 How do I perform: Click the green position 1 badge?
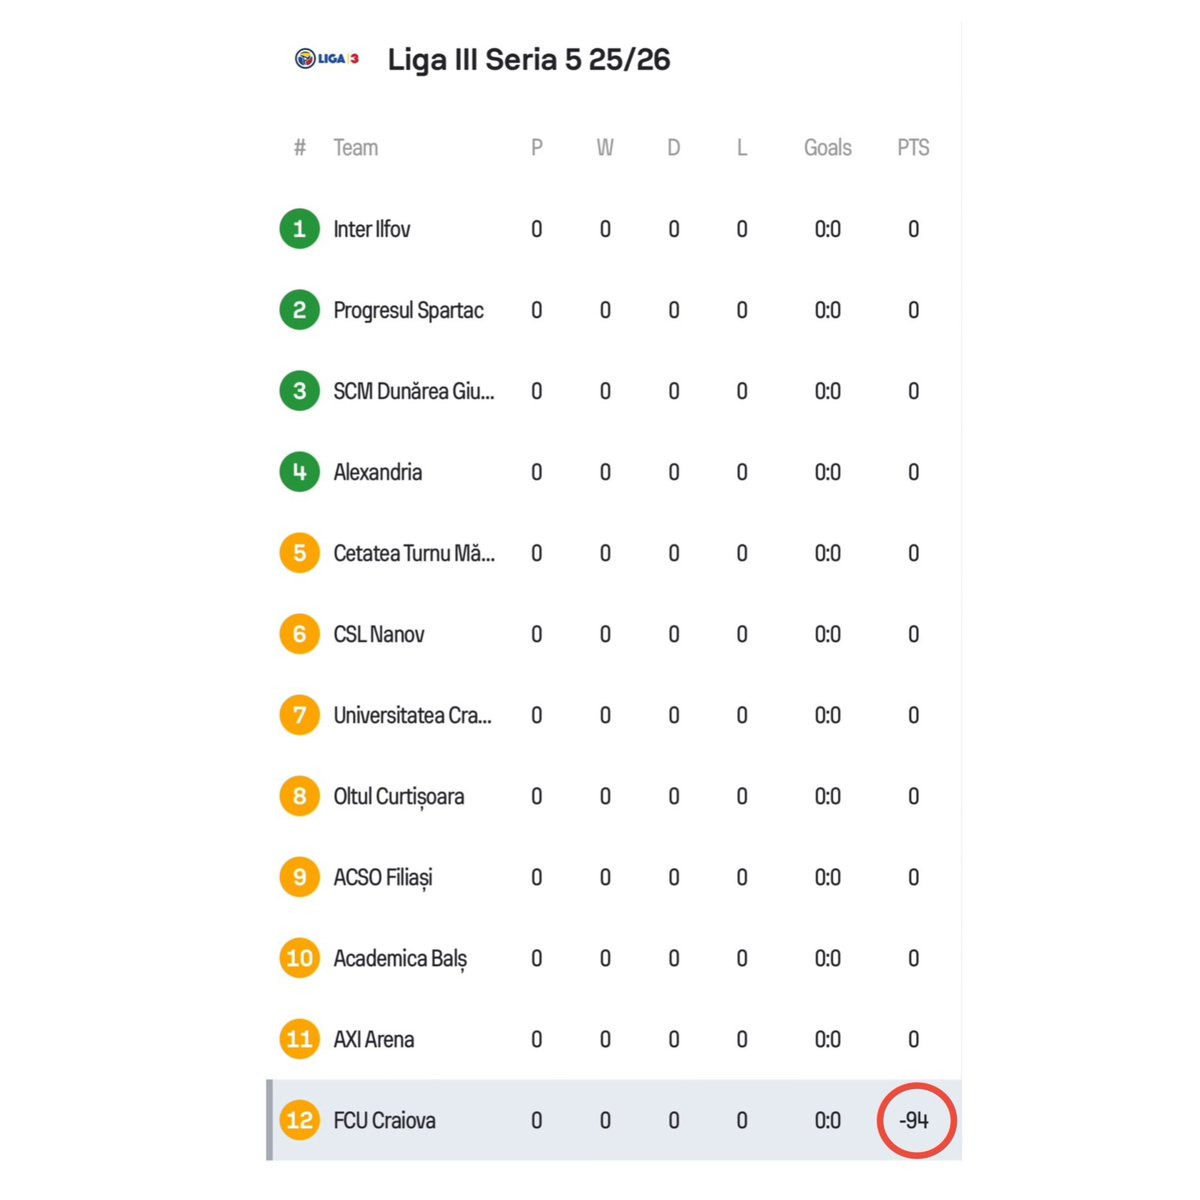(299, 229)
